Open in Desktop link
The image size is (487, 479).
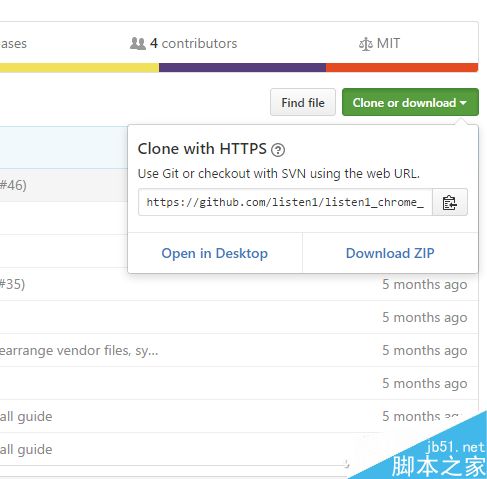click(x=215, y=253)
